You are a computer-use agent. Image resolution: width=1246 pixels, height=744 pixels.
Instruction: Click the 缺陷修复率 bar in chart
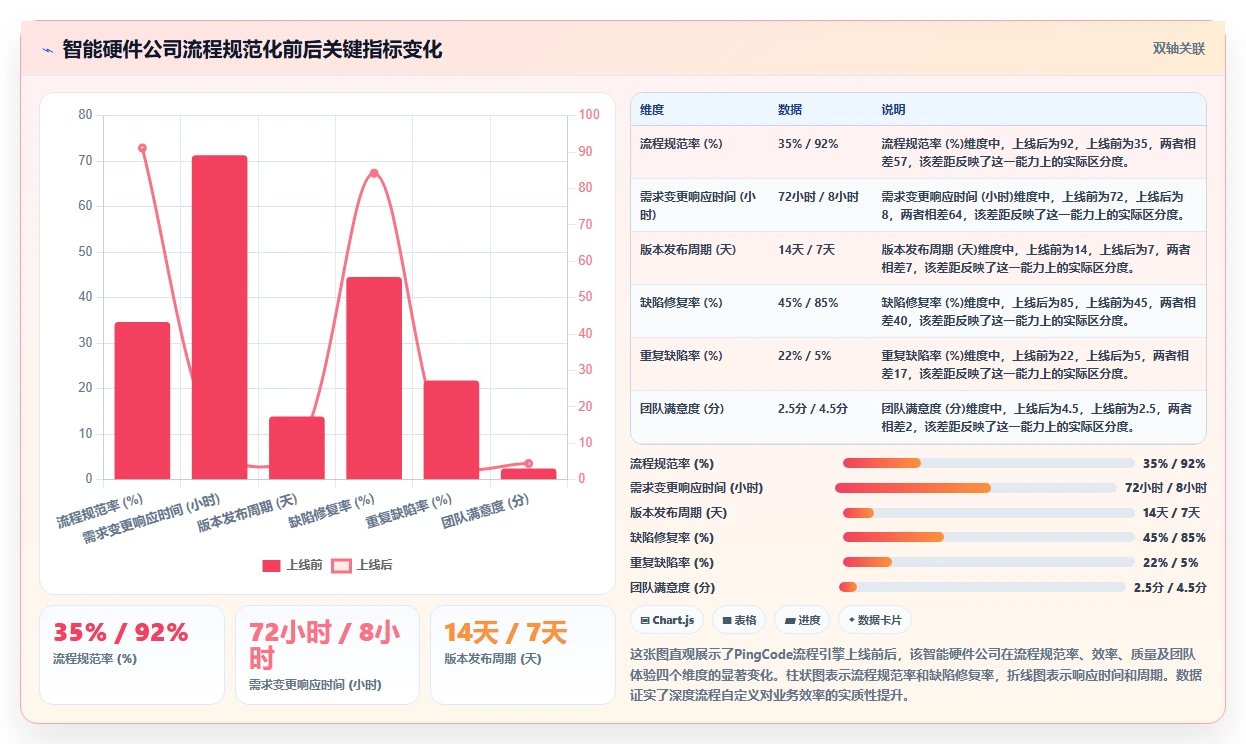(374, 378)
